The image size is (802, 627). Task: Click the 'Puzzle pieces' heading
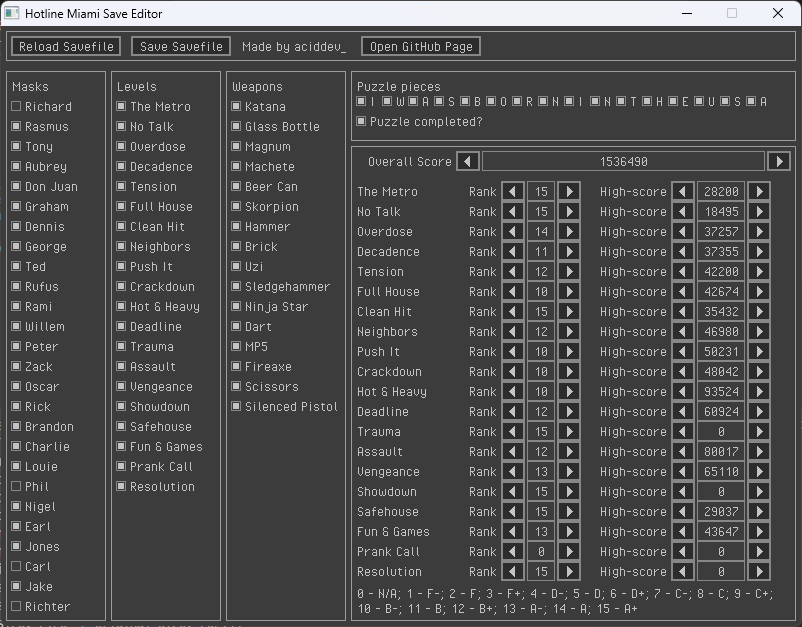(x=398, y=86)
